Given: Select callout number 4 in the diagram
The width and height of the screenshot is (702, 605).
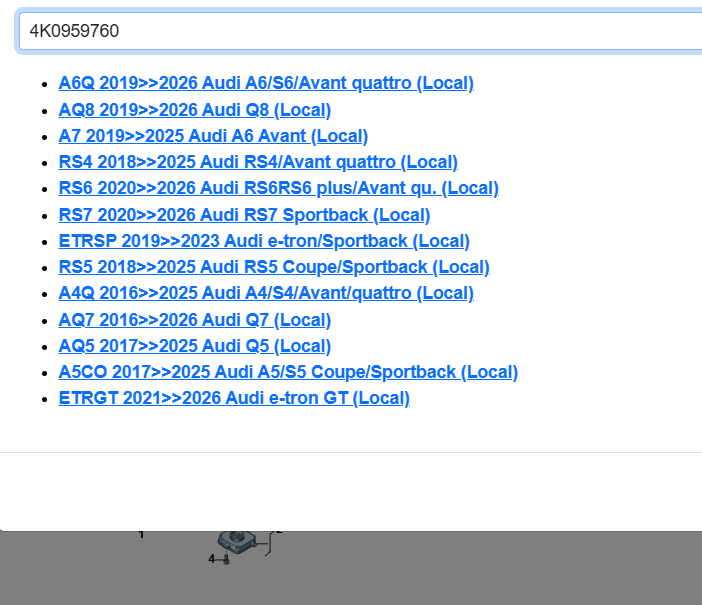Looking at the screenshot, I should 211,559.
